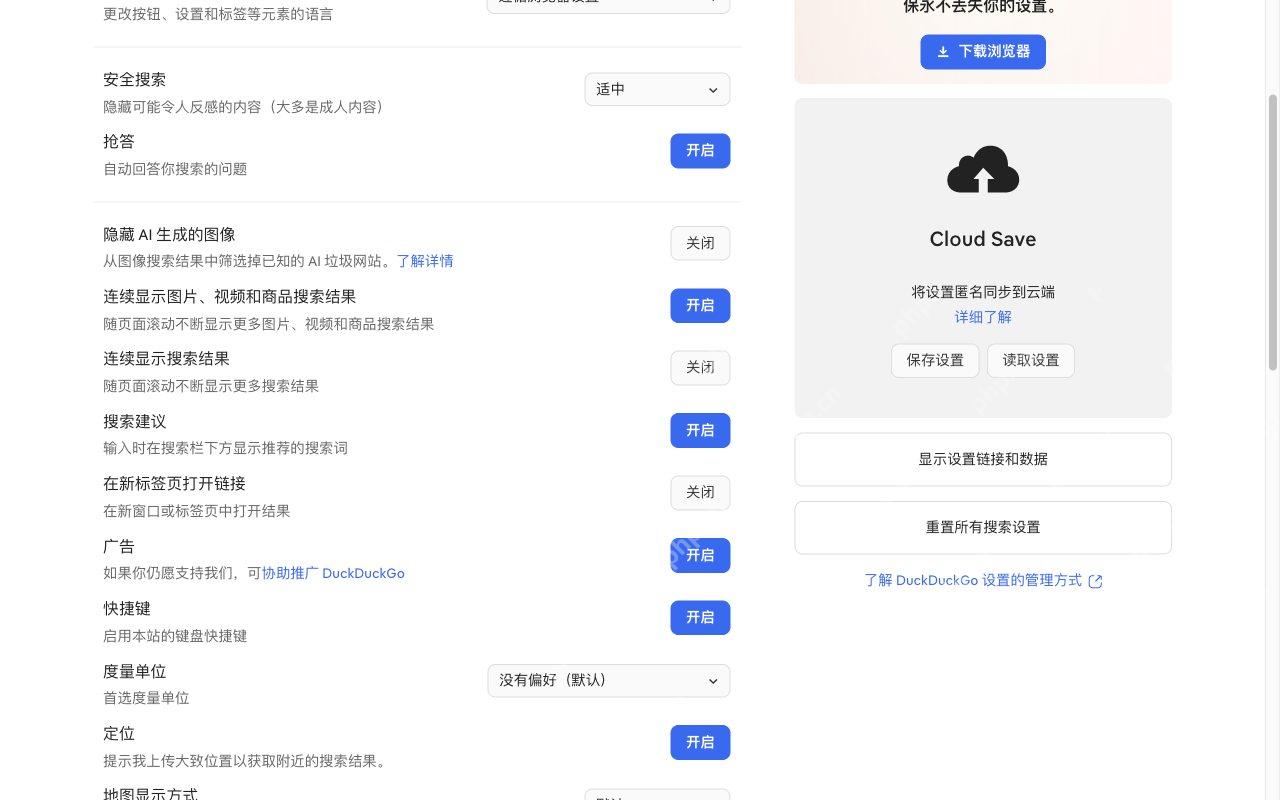Image resolution: width=1280 pixels, height=800 pixels.
Task: Toggle 广告 advertisements switch
Action: click(700, 556)
